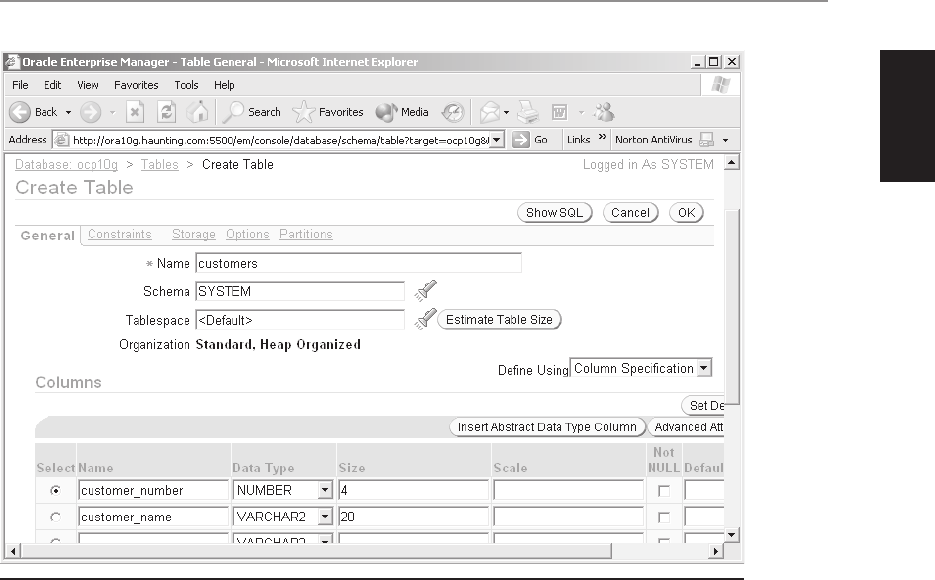The width and height of the screenshot is (935, 580).
Task: Click the Schema field containing SYSTEM
Action: pyautogui.click(x=300, y=291)
